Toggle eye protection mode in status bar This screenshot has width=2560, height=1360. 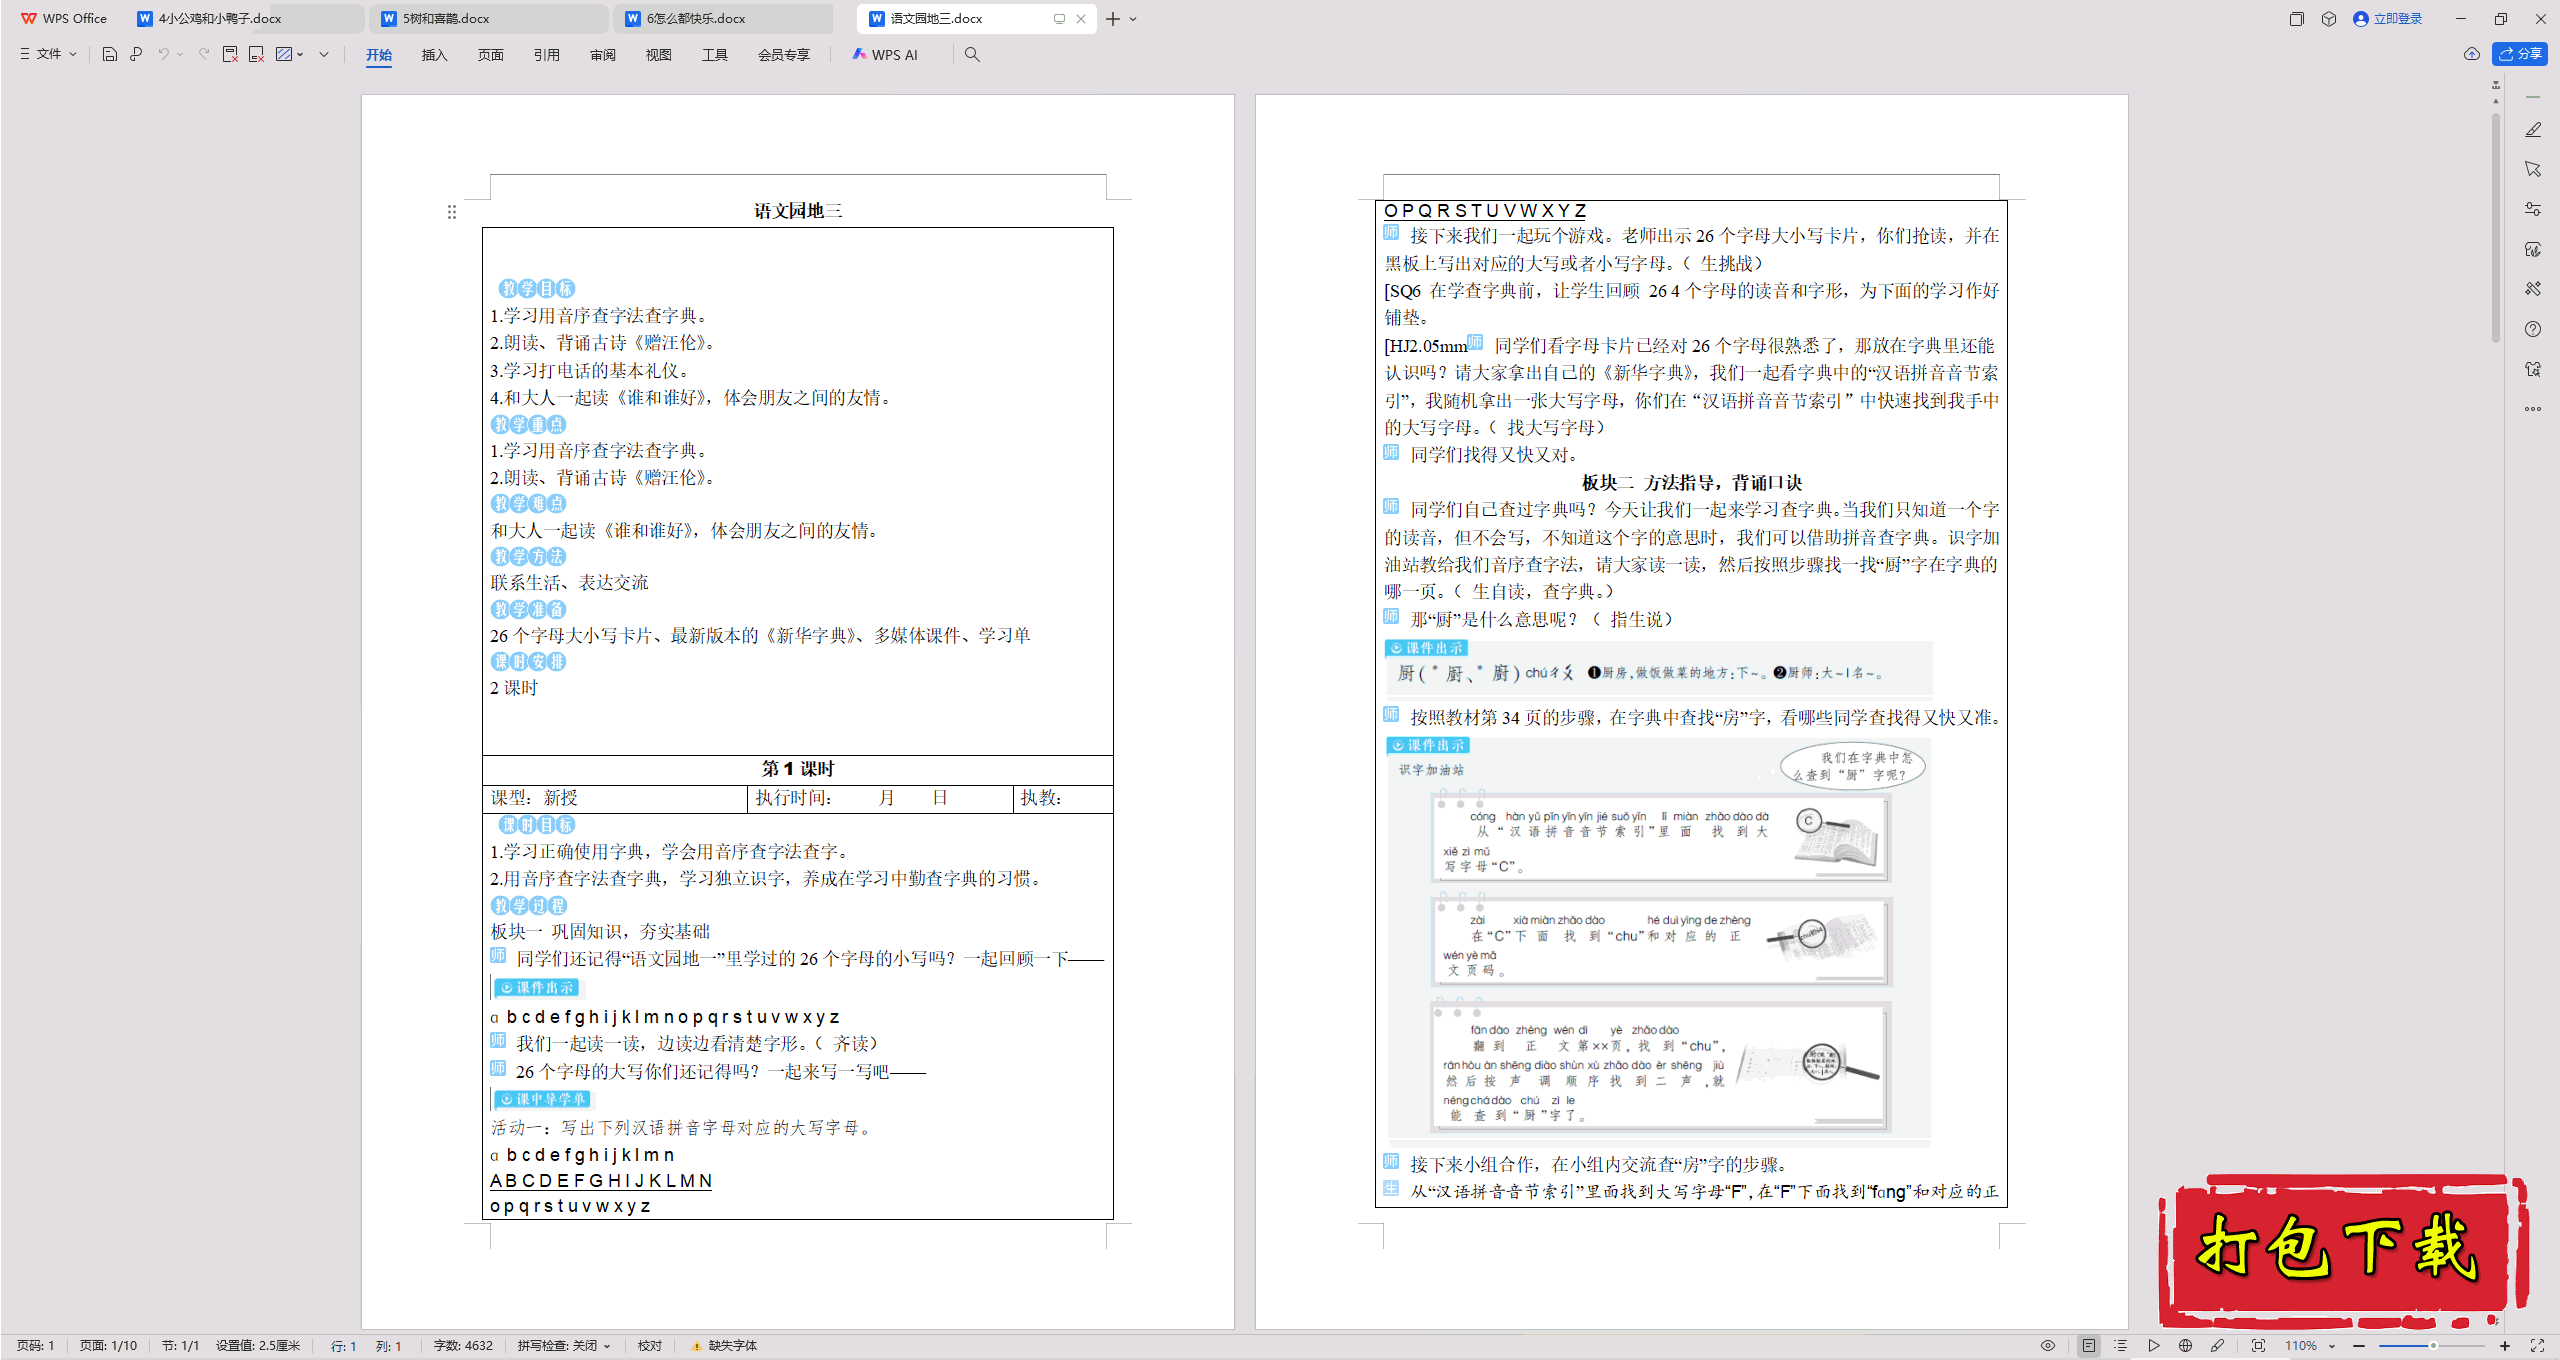2048,1346
